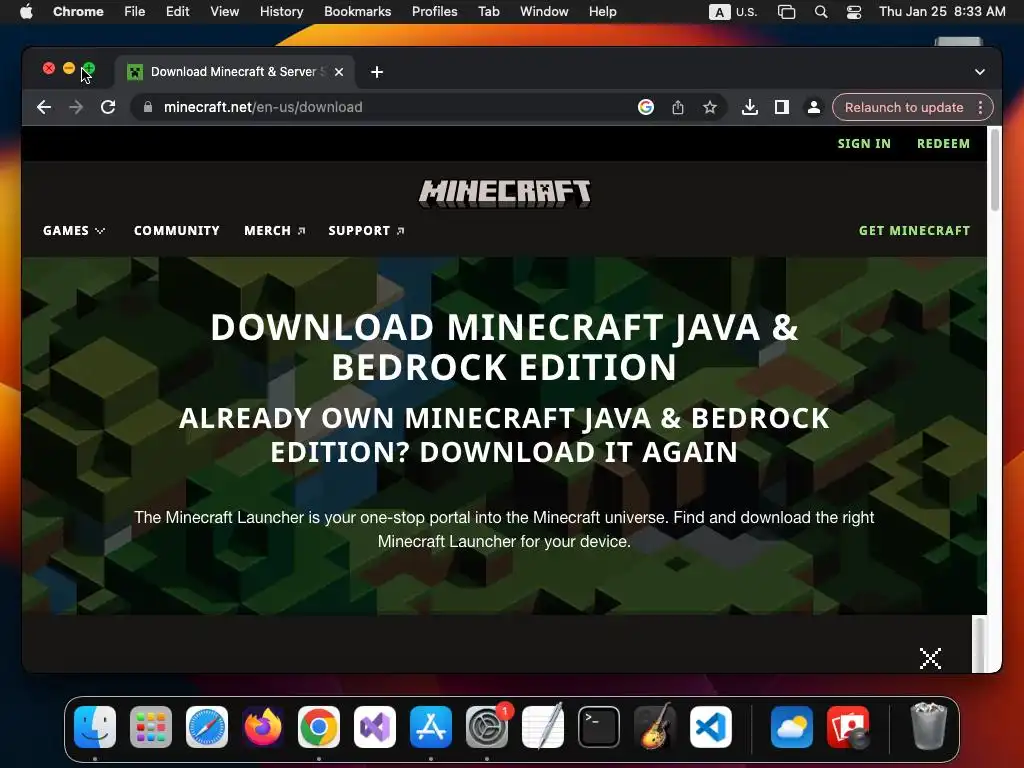Click the U.S. input source indicator
Viewport: 1024px width, 768px height.
coord(733,12)
